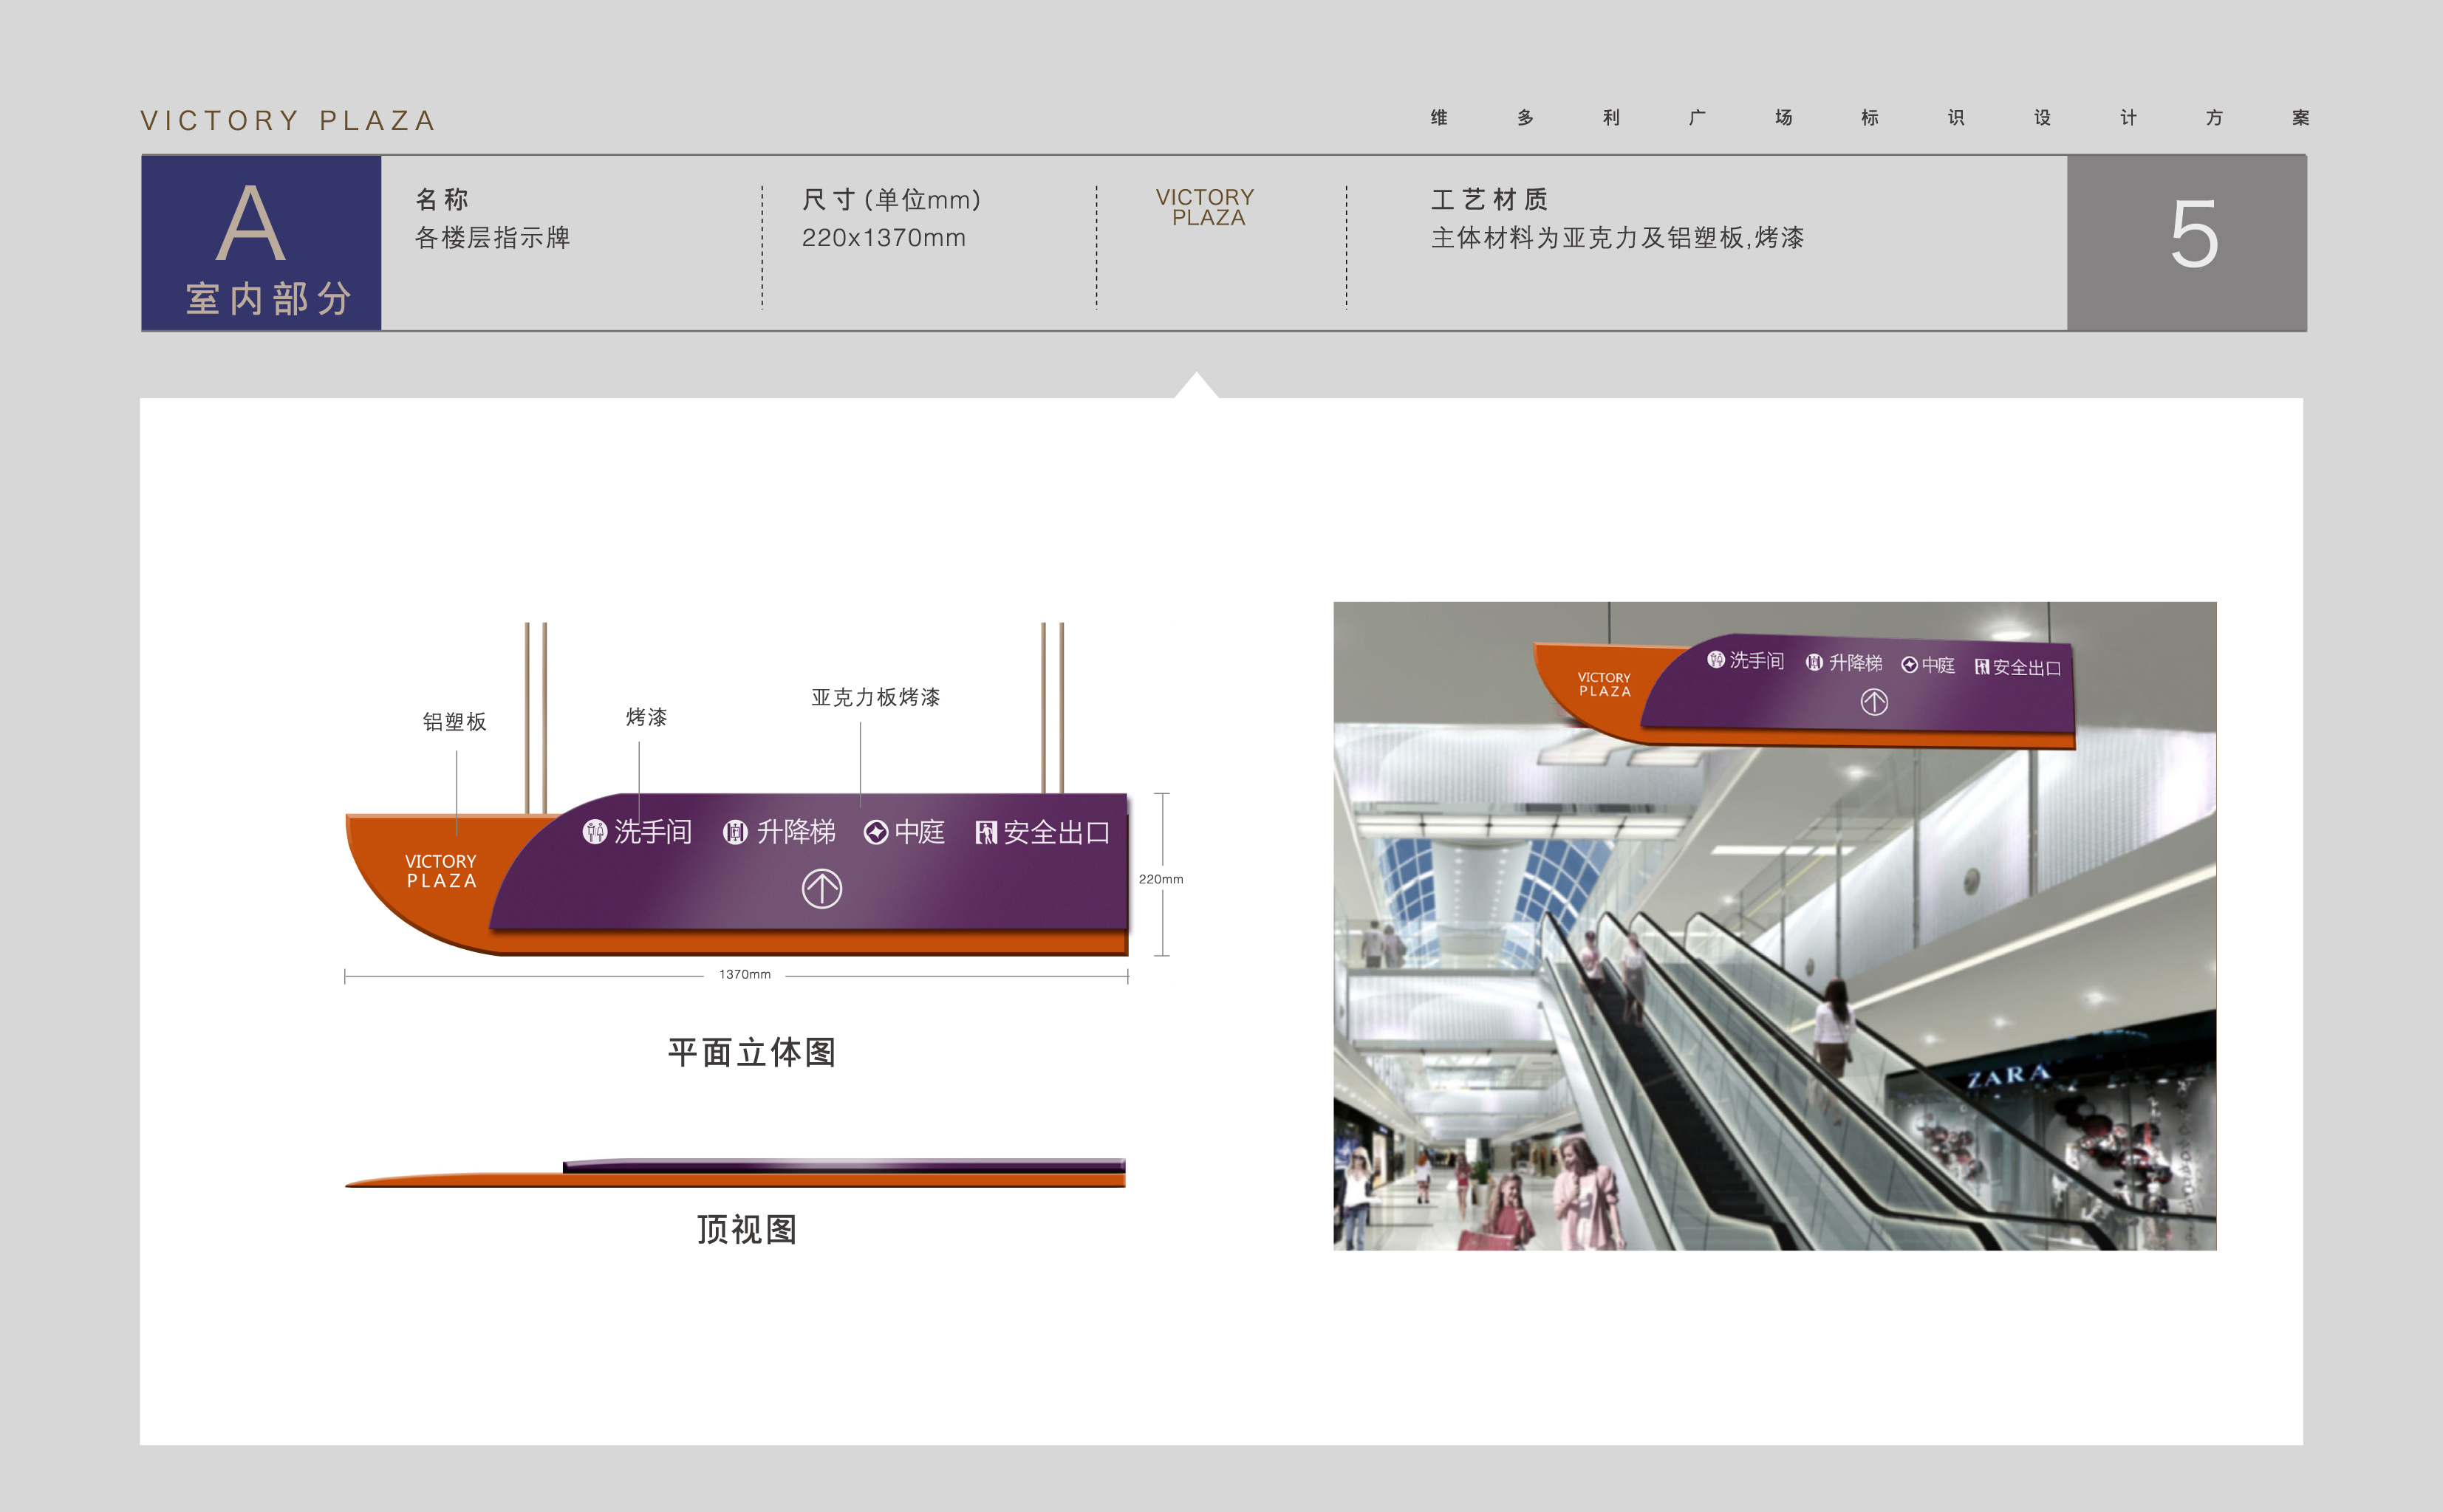Expand the 工艺材质 header section
The image size is (2443, 1512).
1490,200
